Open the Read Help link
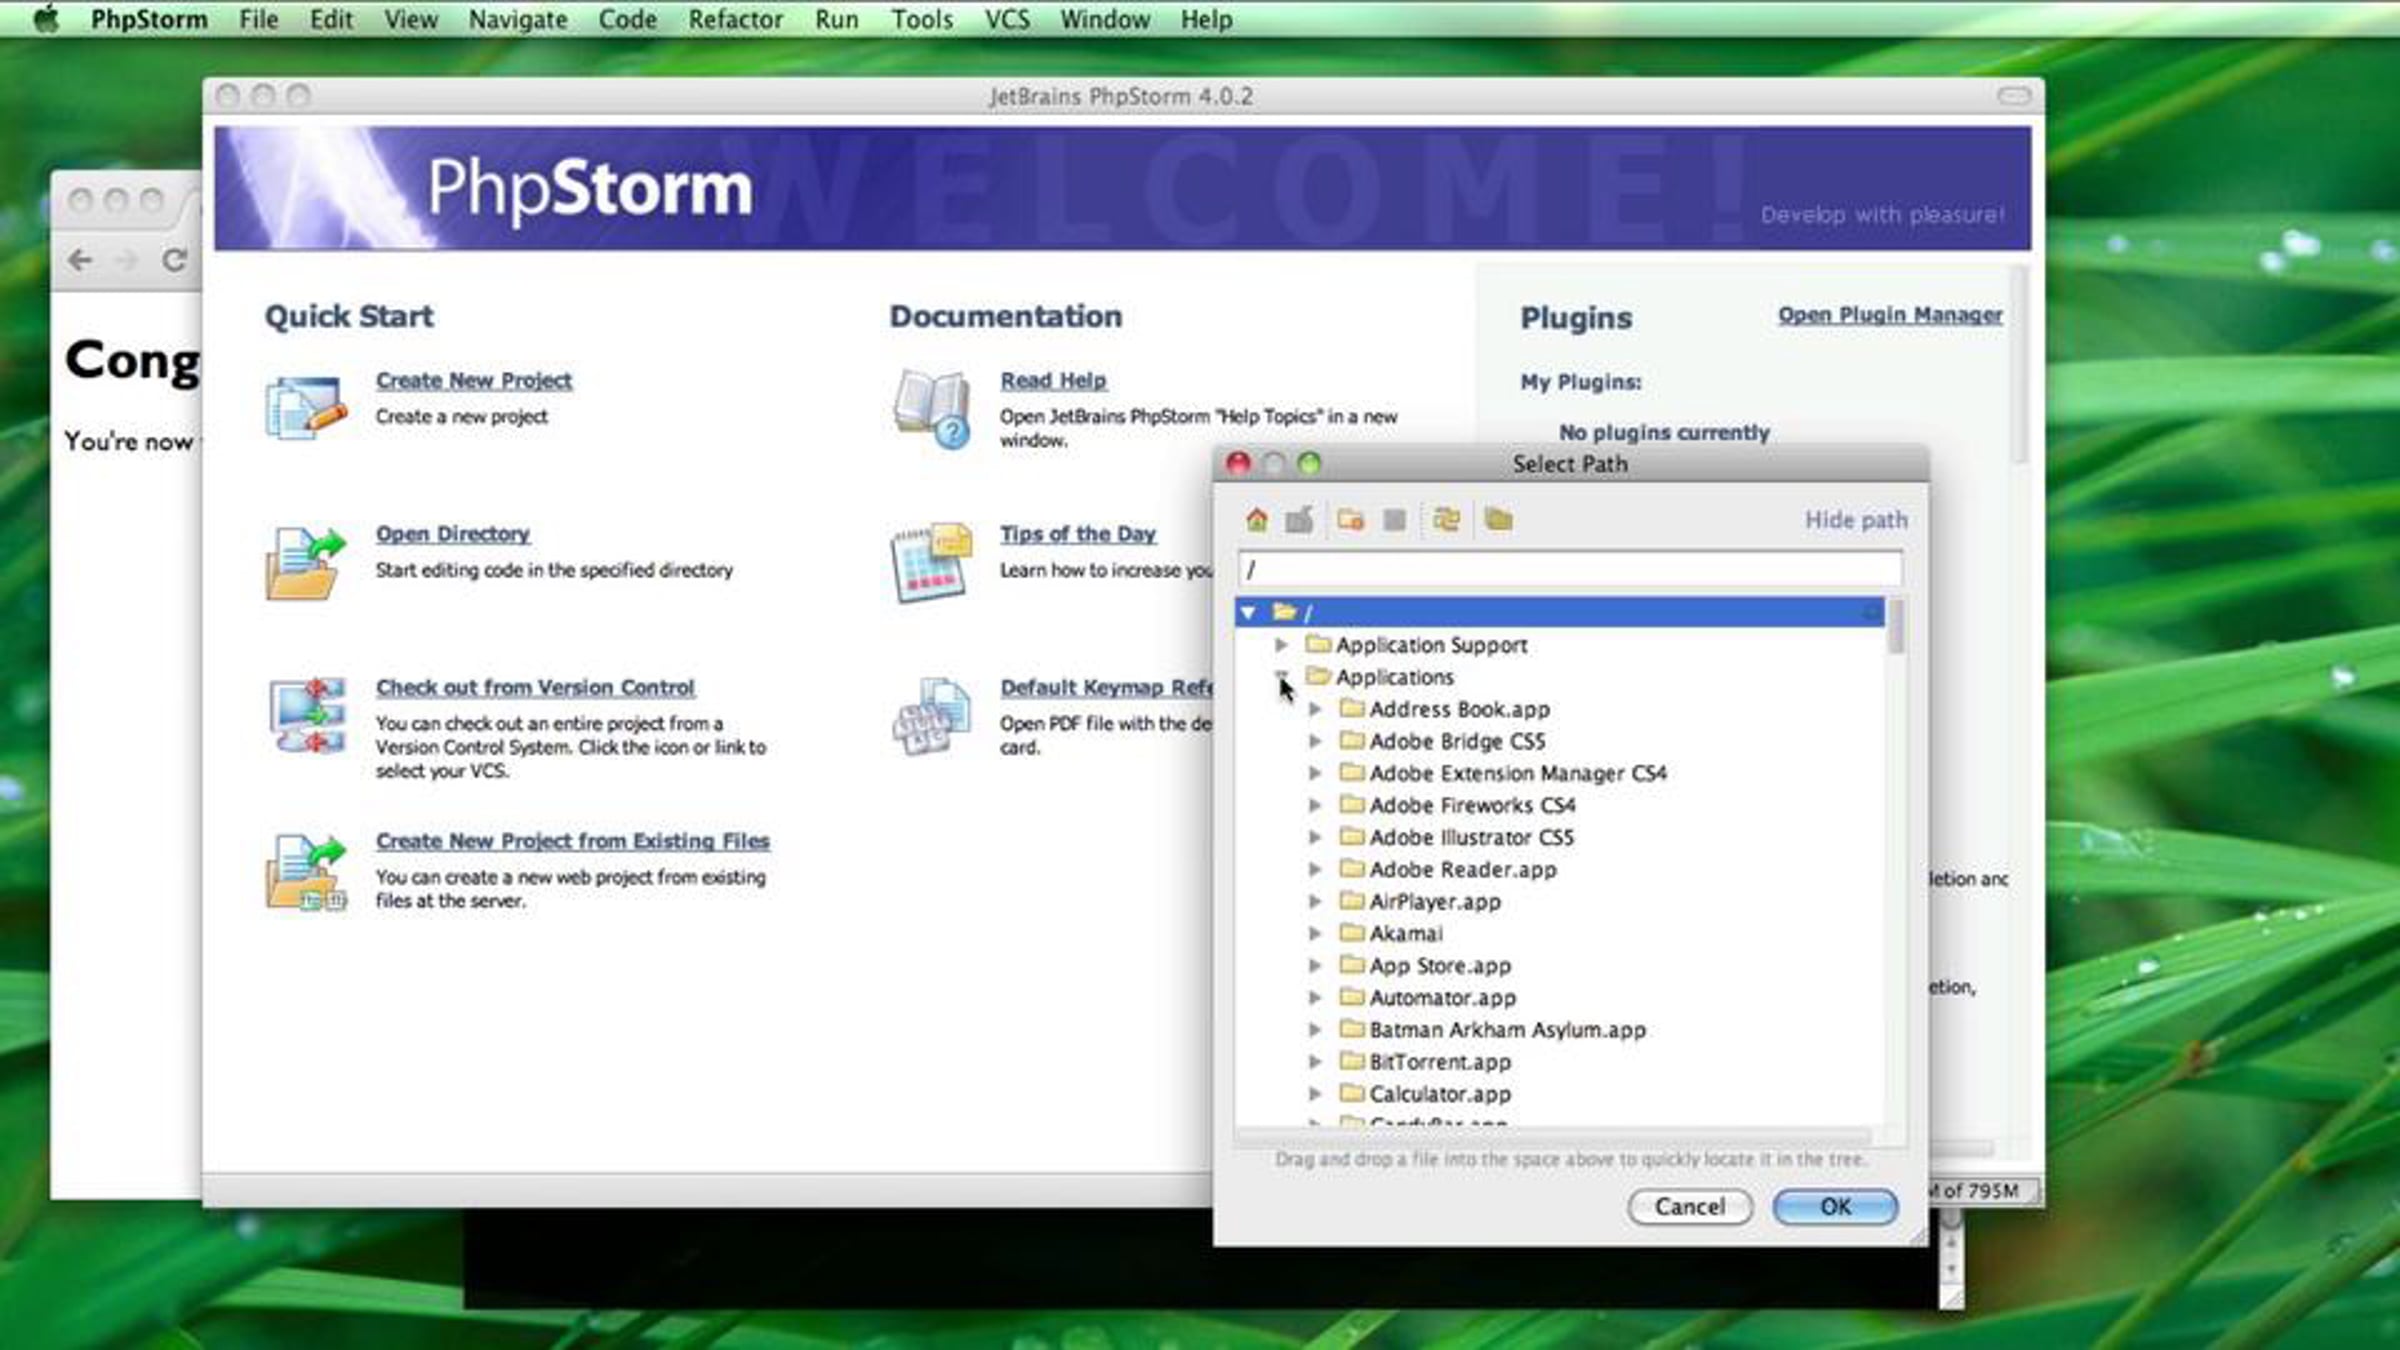This screenshot has height=1350, width=2400. [x=1053, y=381]
